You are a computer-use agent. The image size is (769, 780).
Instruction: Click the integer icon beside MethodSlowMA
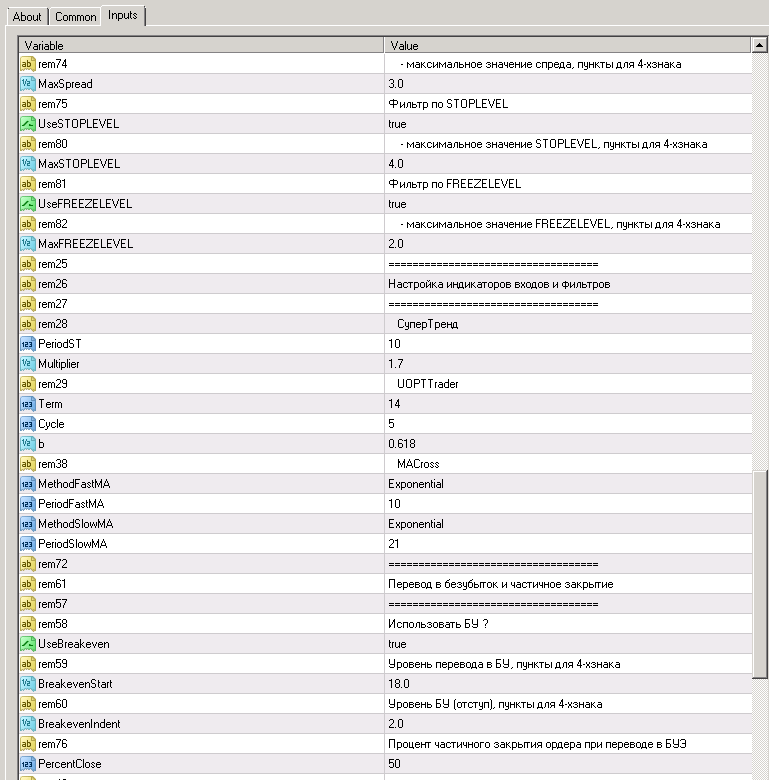click(x=28, y=524)
